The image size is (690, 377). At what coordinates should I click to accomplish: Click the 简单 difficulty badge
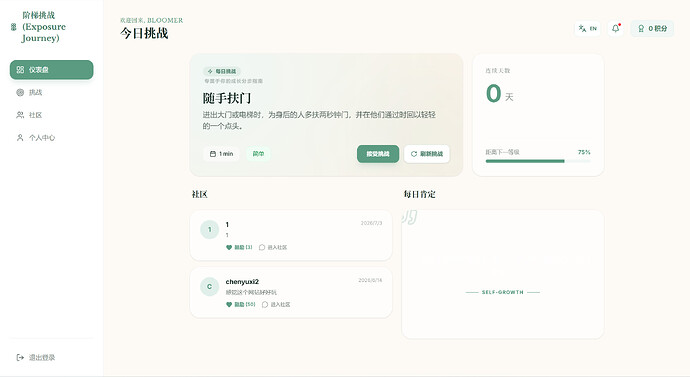[x=258, y=154]
